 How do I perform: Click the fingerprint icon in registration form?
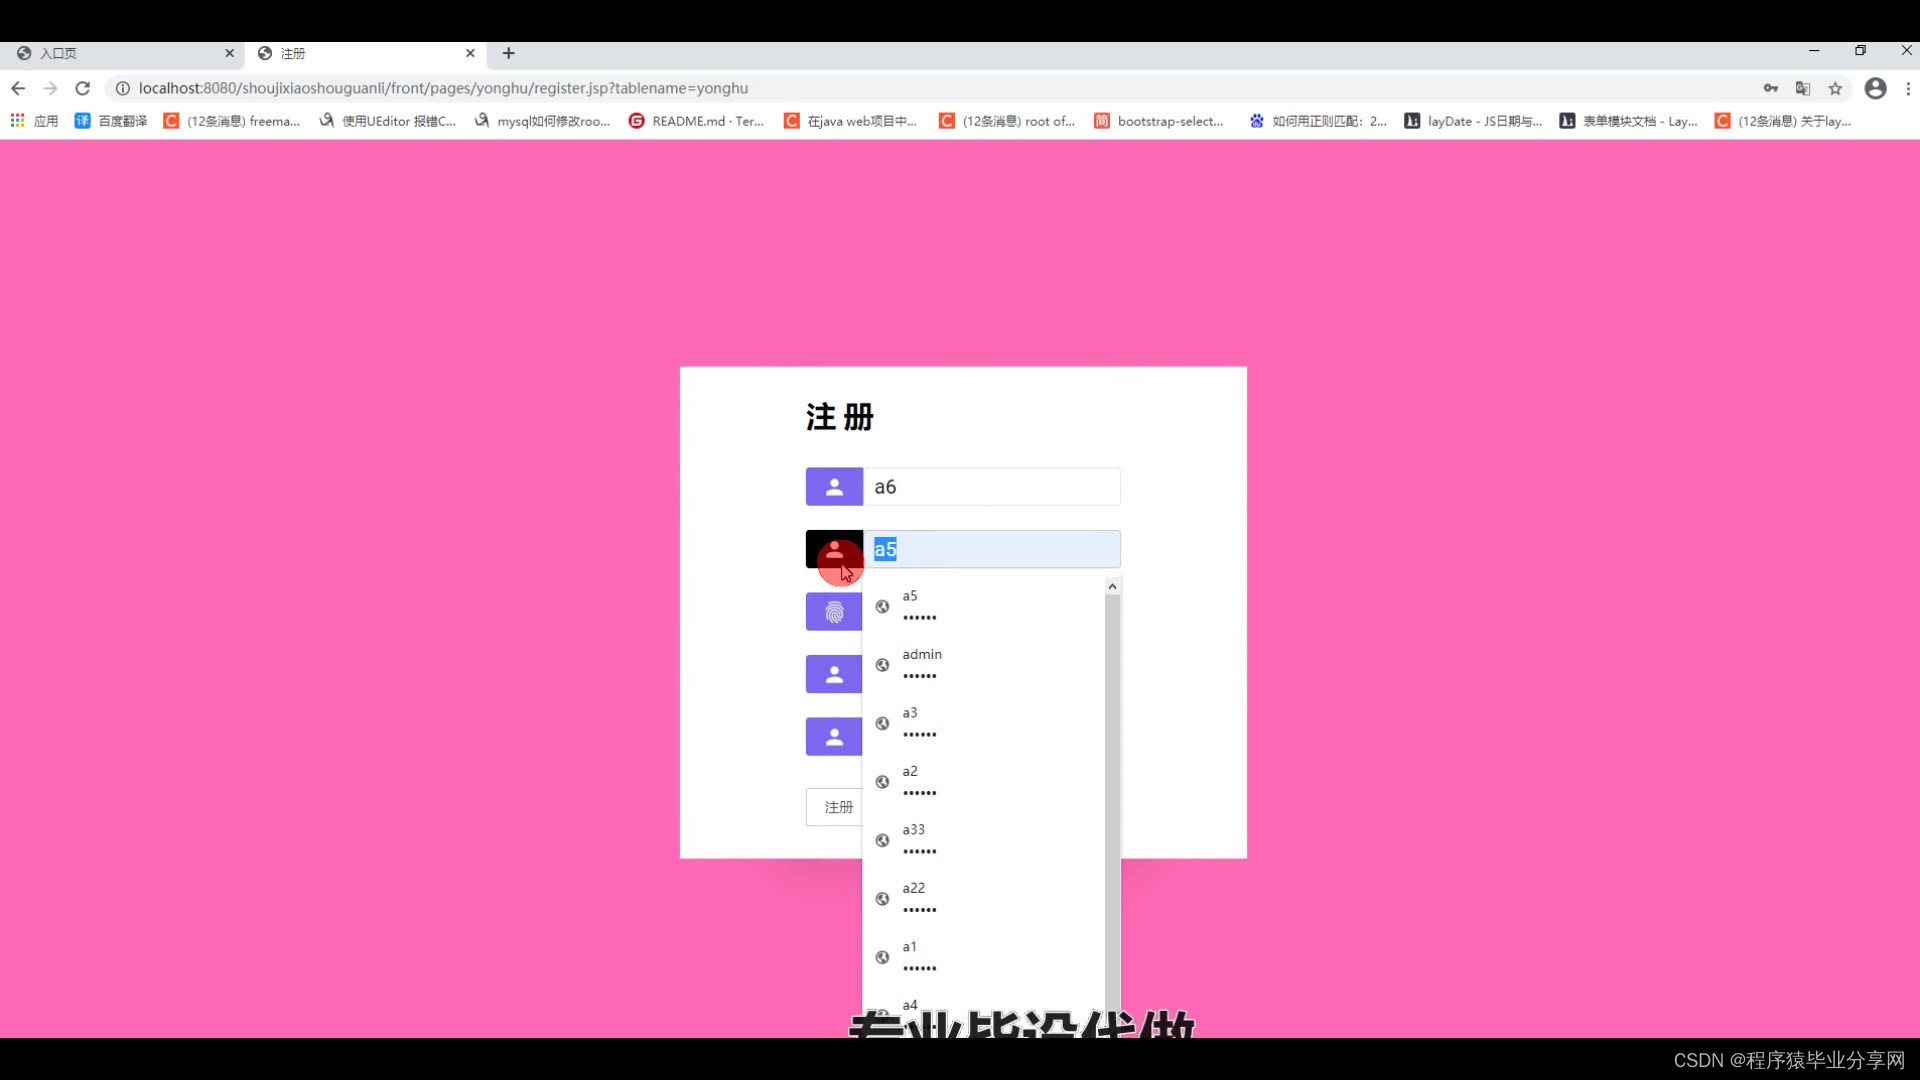pyautogui.click(x=834, y=612)
